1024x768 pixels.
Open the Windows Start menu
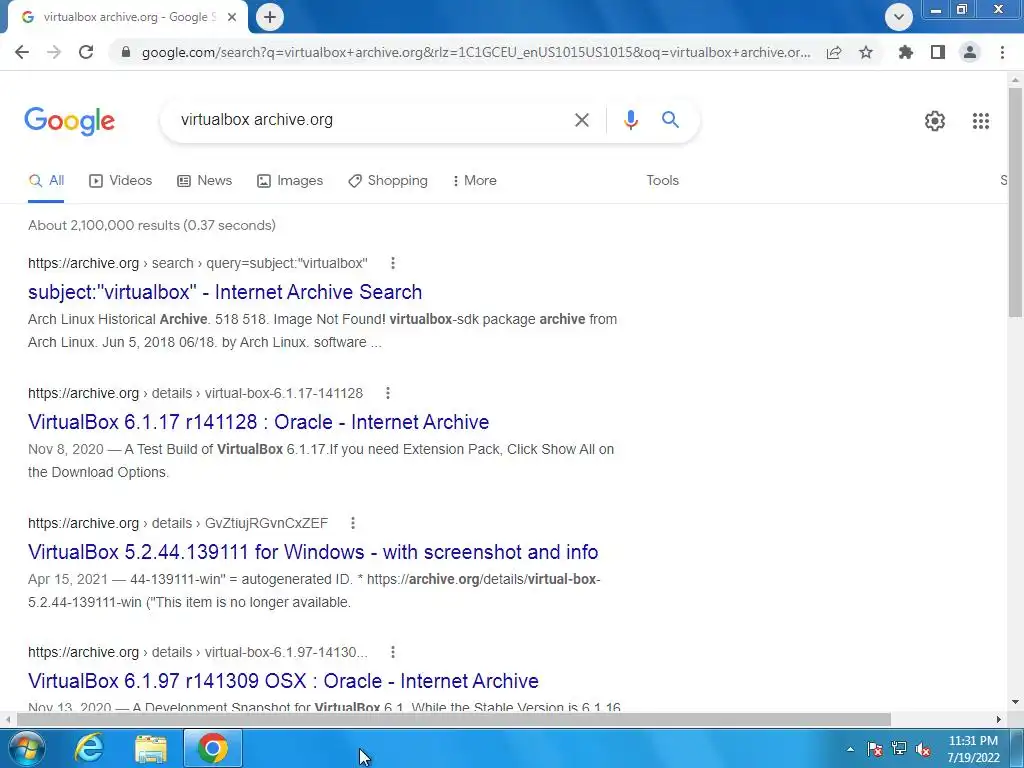click(25, 748)
